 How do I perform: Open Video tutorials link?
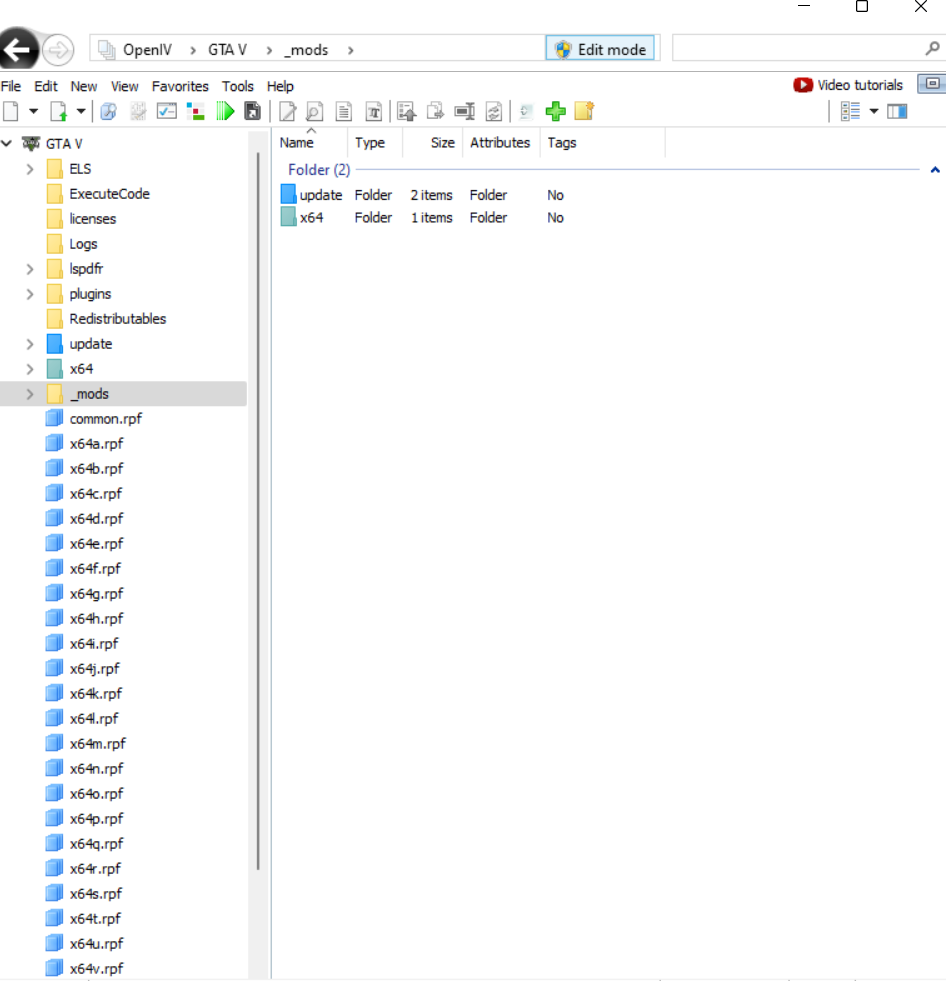[x=848, y=85]
